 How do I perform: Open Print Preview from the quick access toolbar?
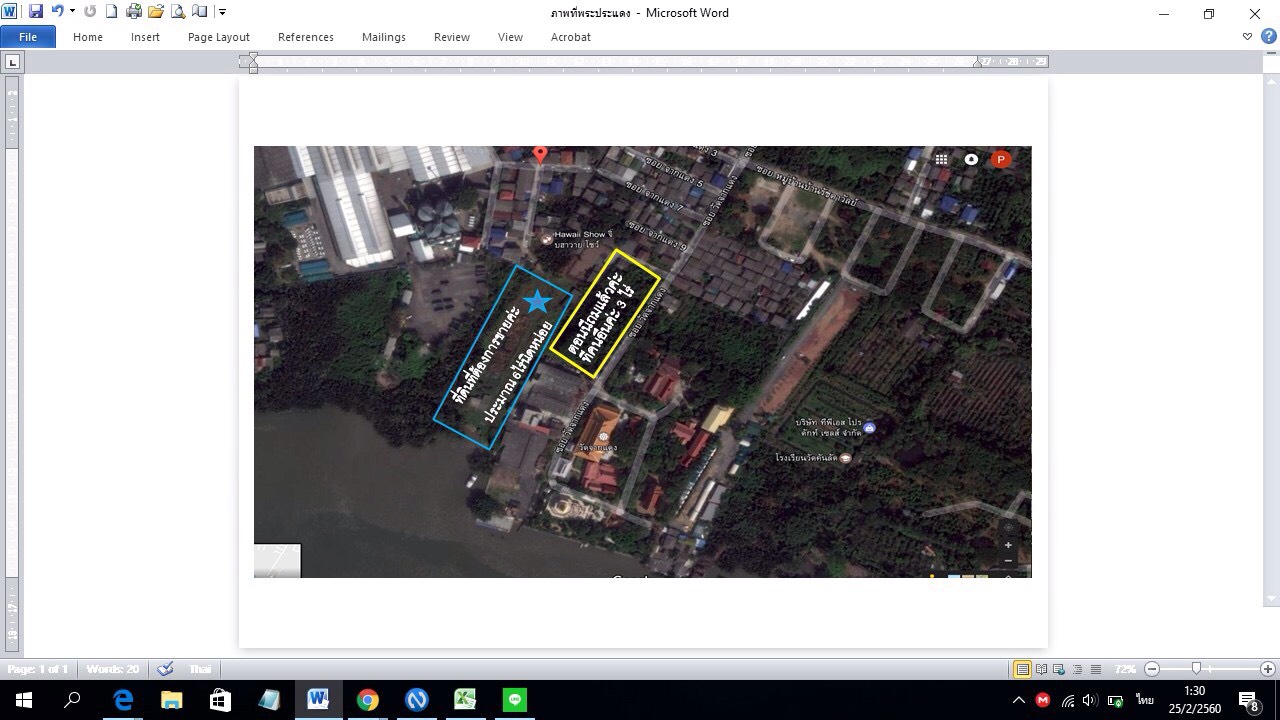click(177, 12)
